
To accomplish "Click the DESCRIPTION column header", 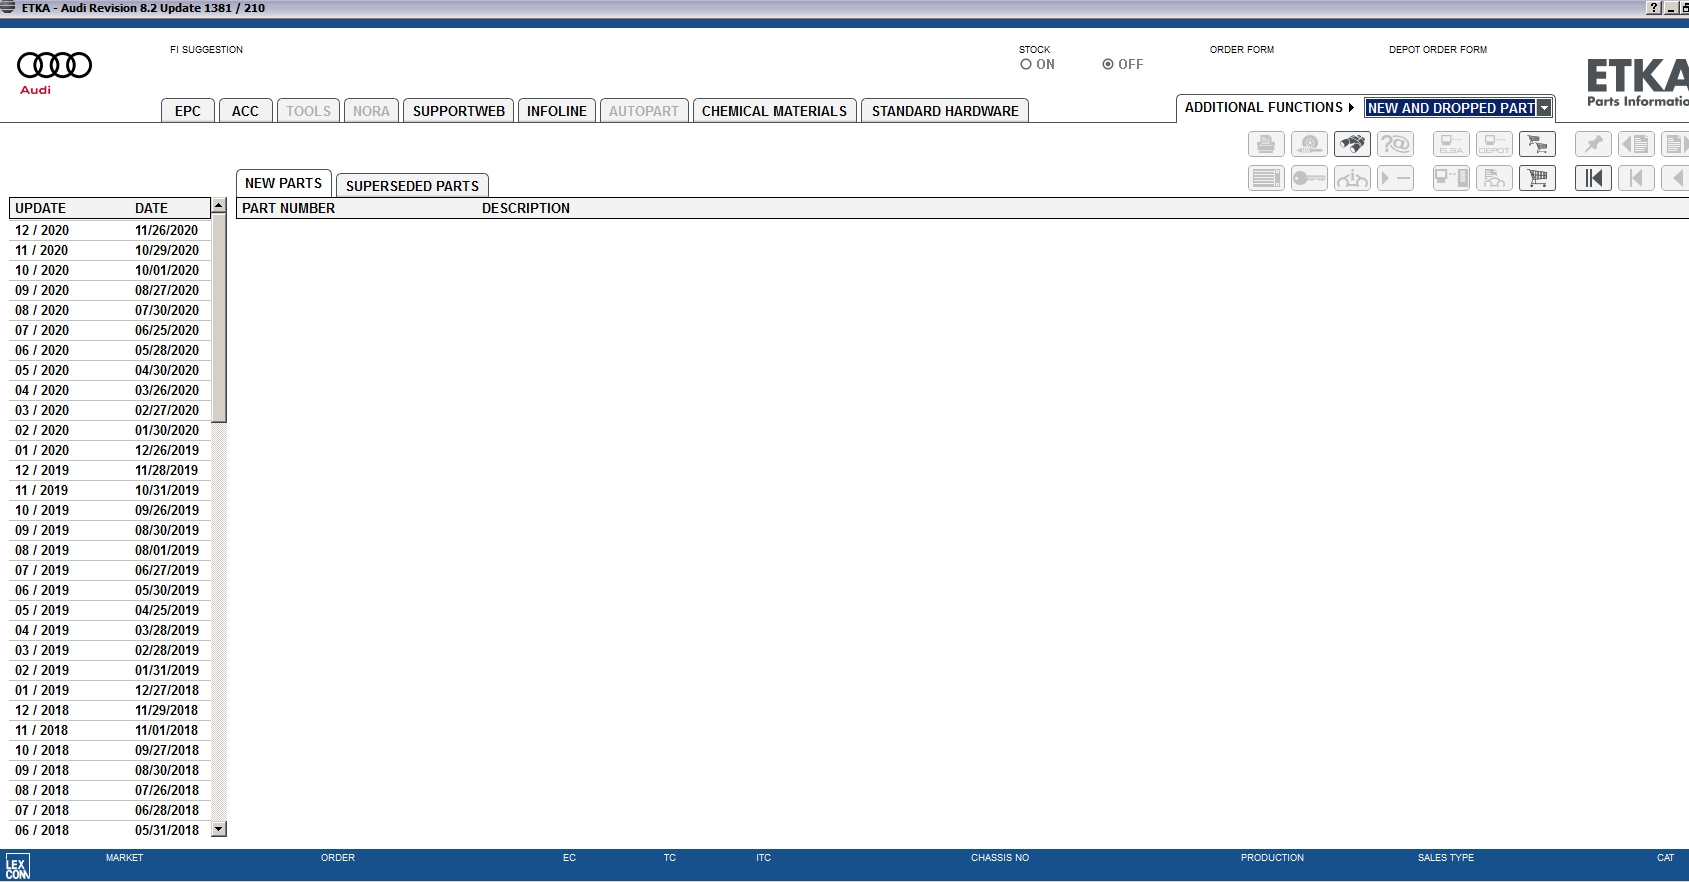I will pyautogui.click(x=526, y=208).
